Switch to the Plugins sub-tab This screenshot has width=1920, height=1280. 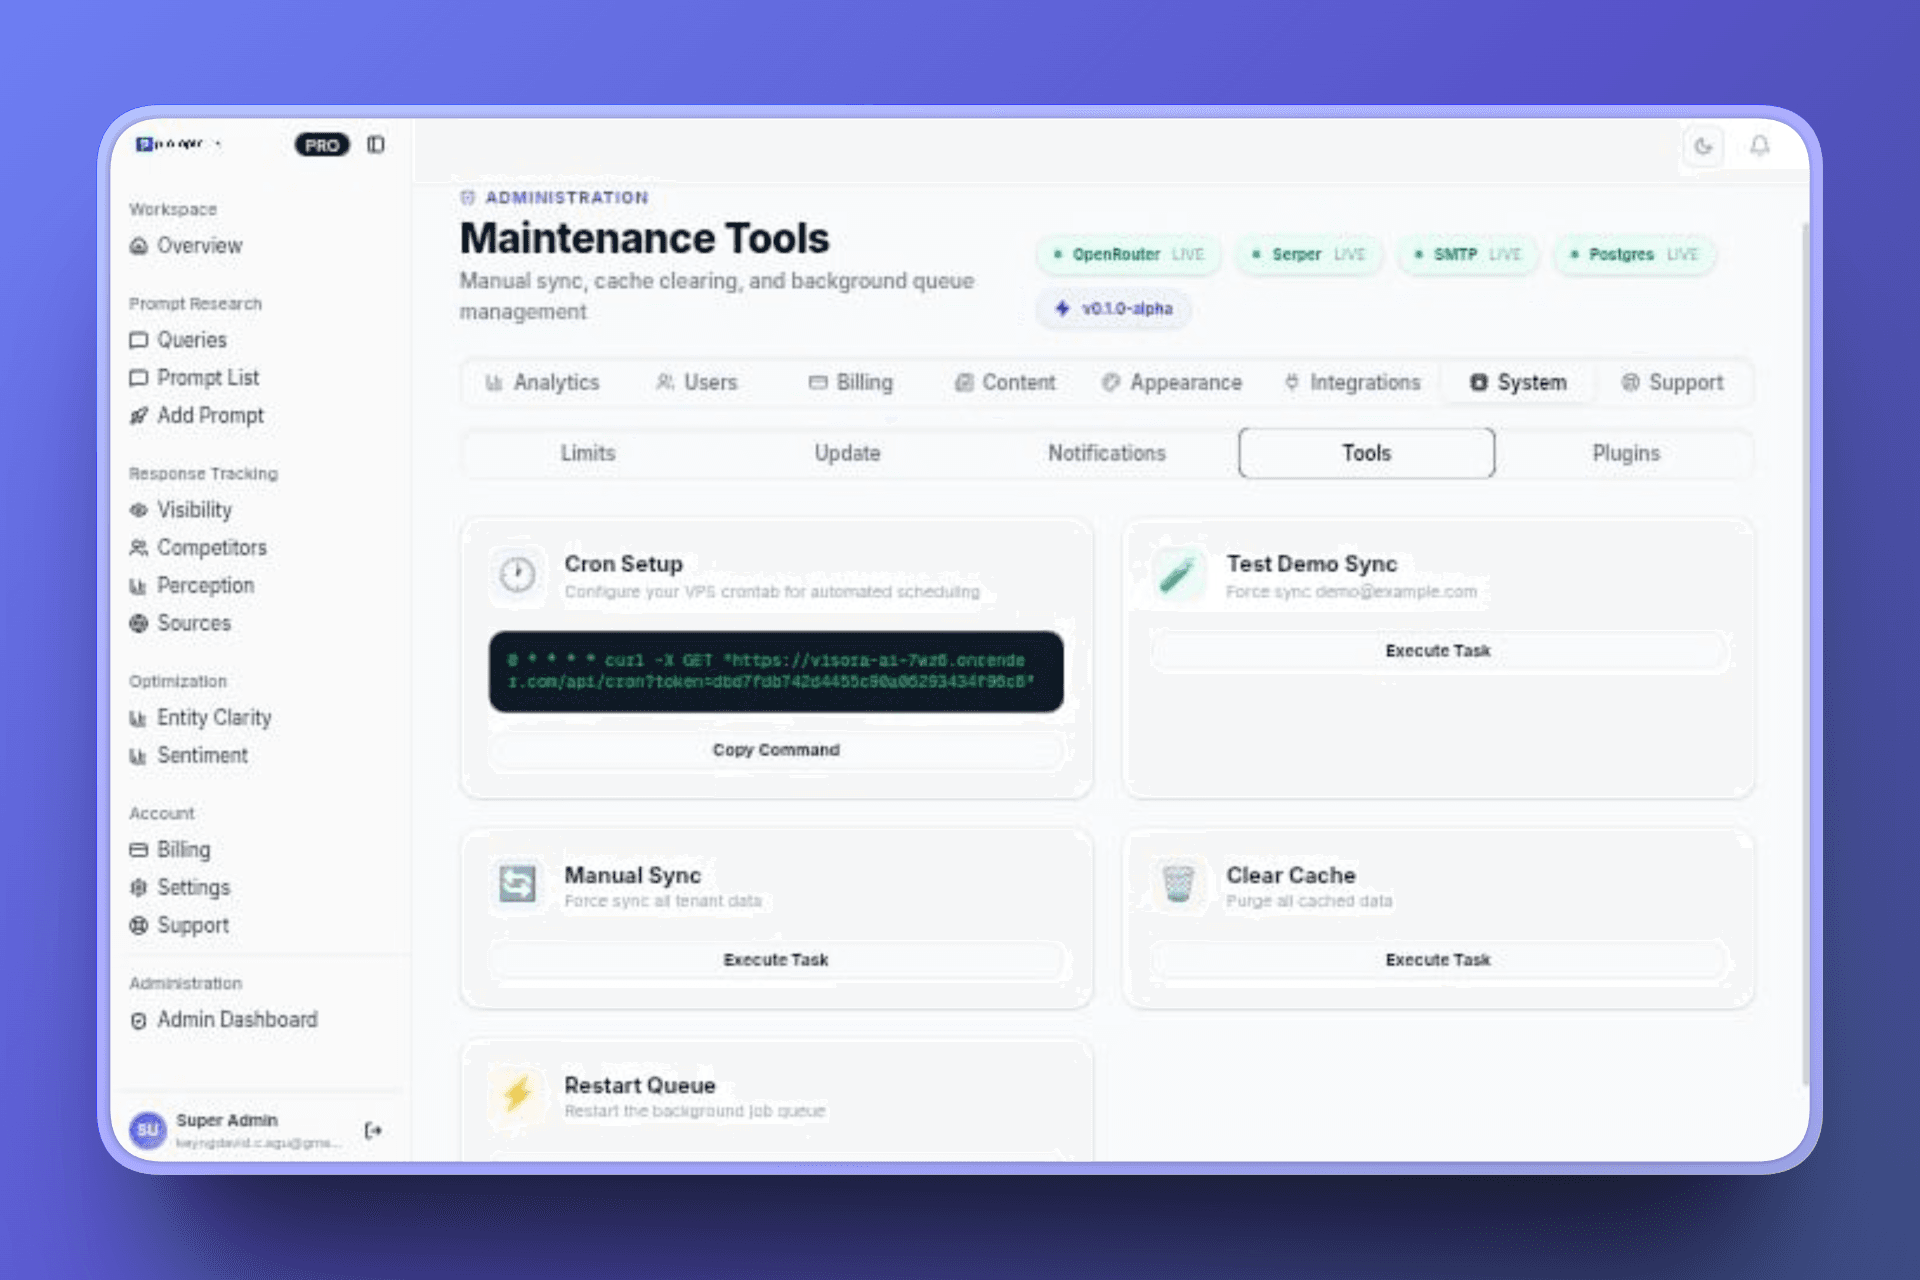tap(1626, 454)
